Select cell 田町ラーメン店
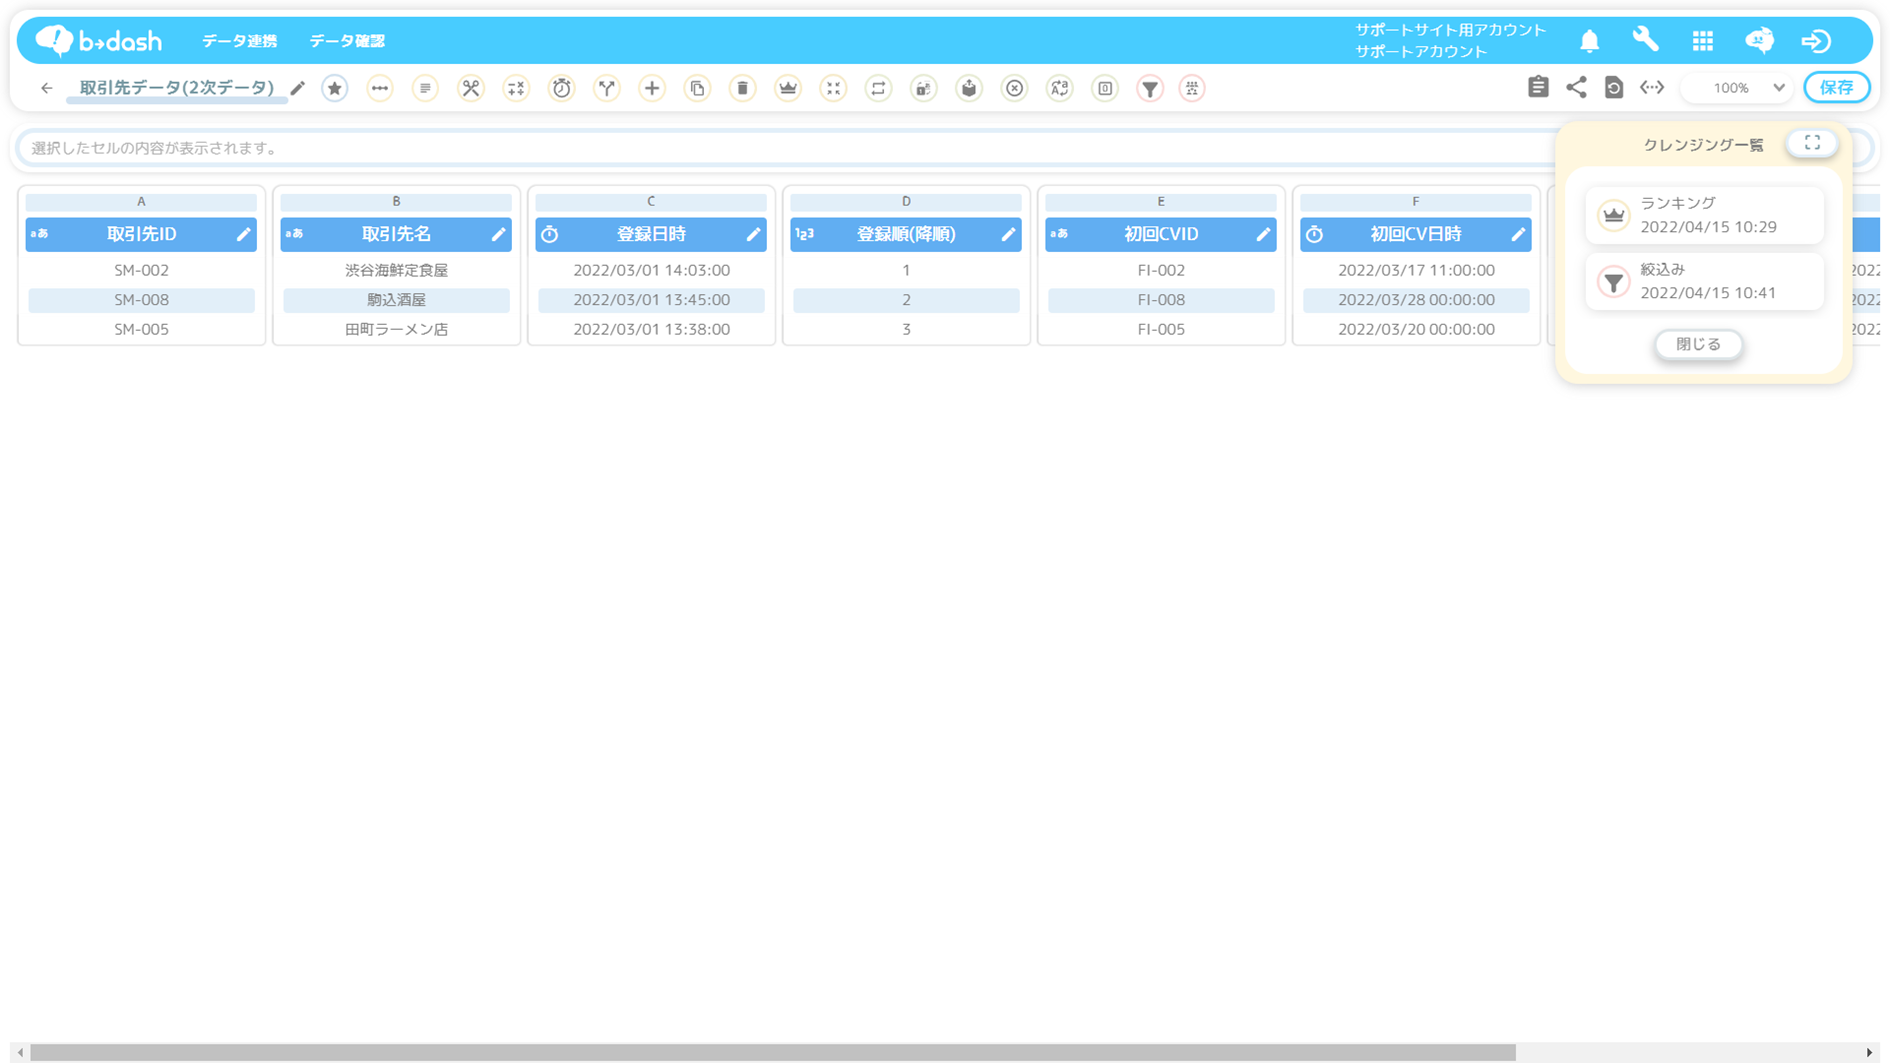This screenshot has width=1890, height=1063. click(396, 329)
